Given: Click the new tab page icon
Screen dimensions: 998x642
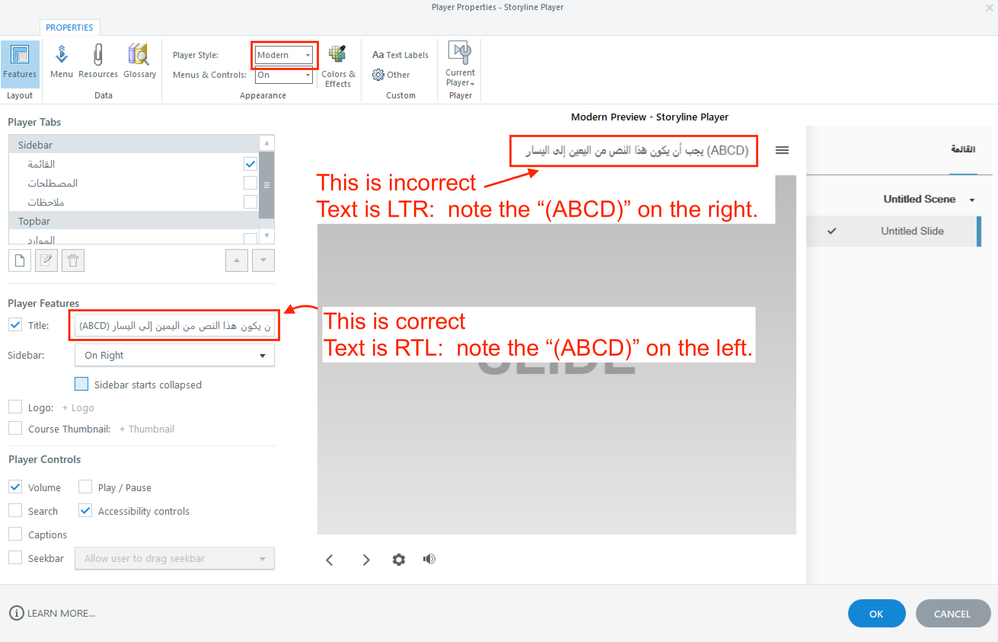Looking at the screenshot, I should 20,260.
